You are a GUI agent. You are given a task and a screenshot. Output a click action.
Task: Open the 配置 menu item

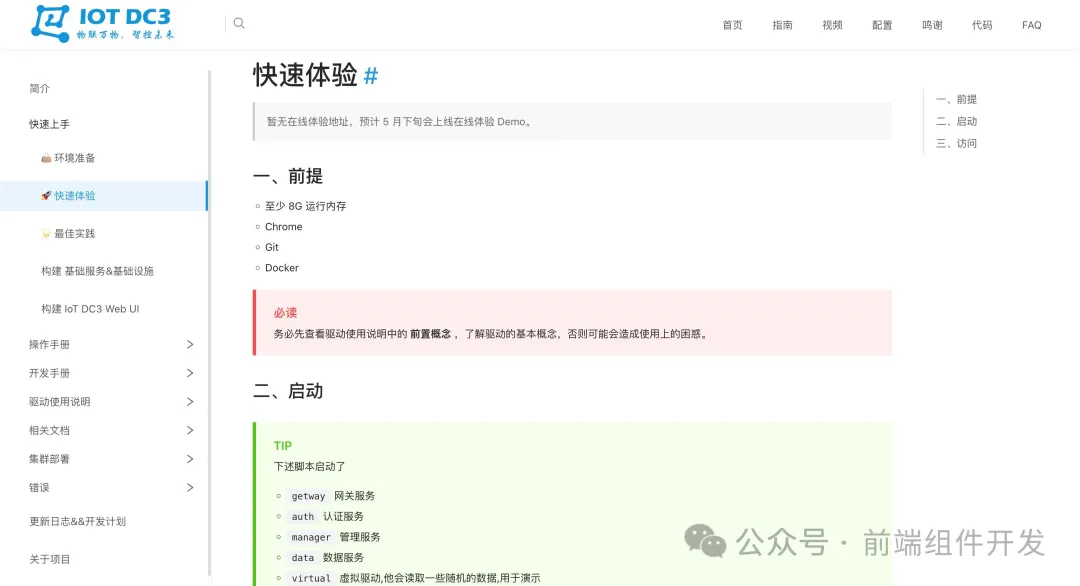pyautogui.click(x=882, y=25)
